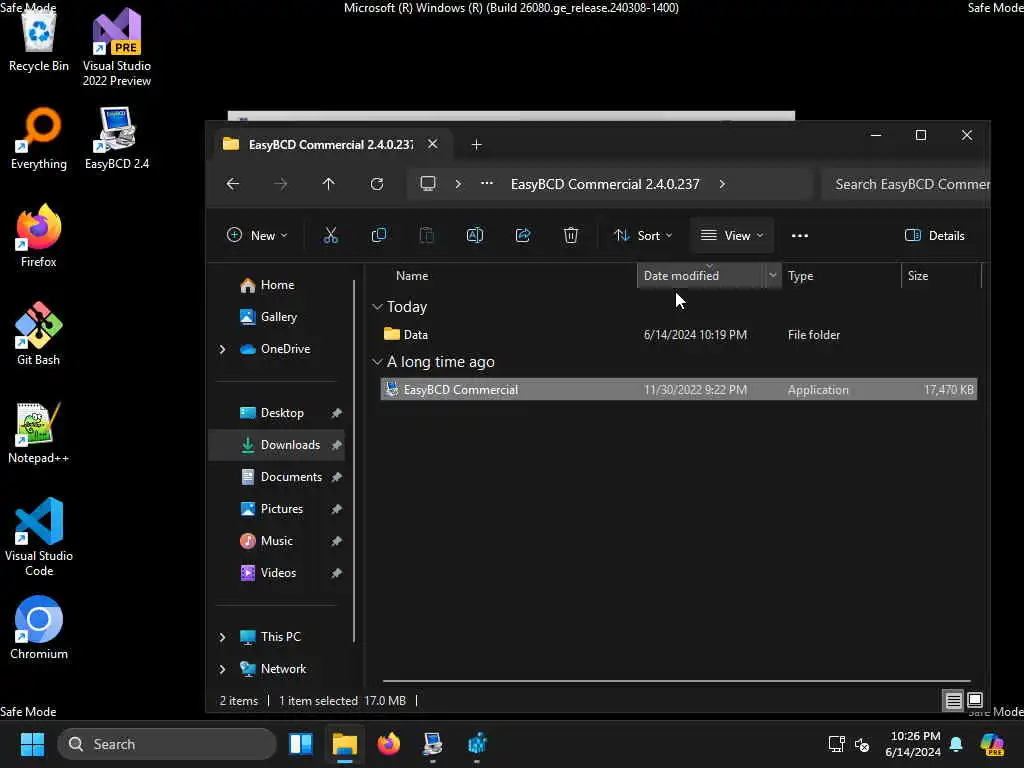Click the Cut scissors icon in toolbar

point(330,235)
